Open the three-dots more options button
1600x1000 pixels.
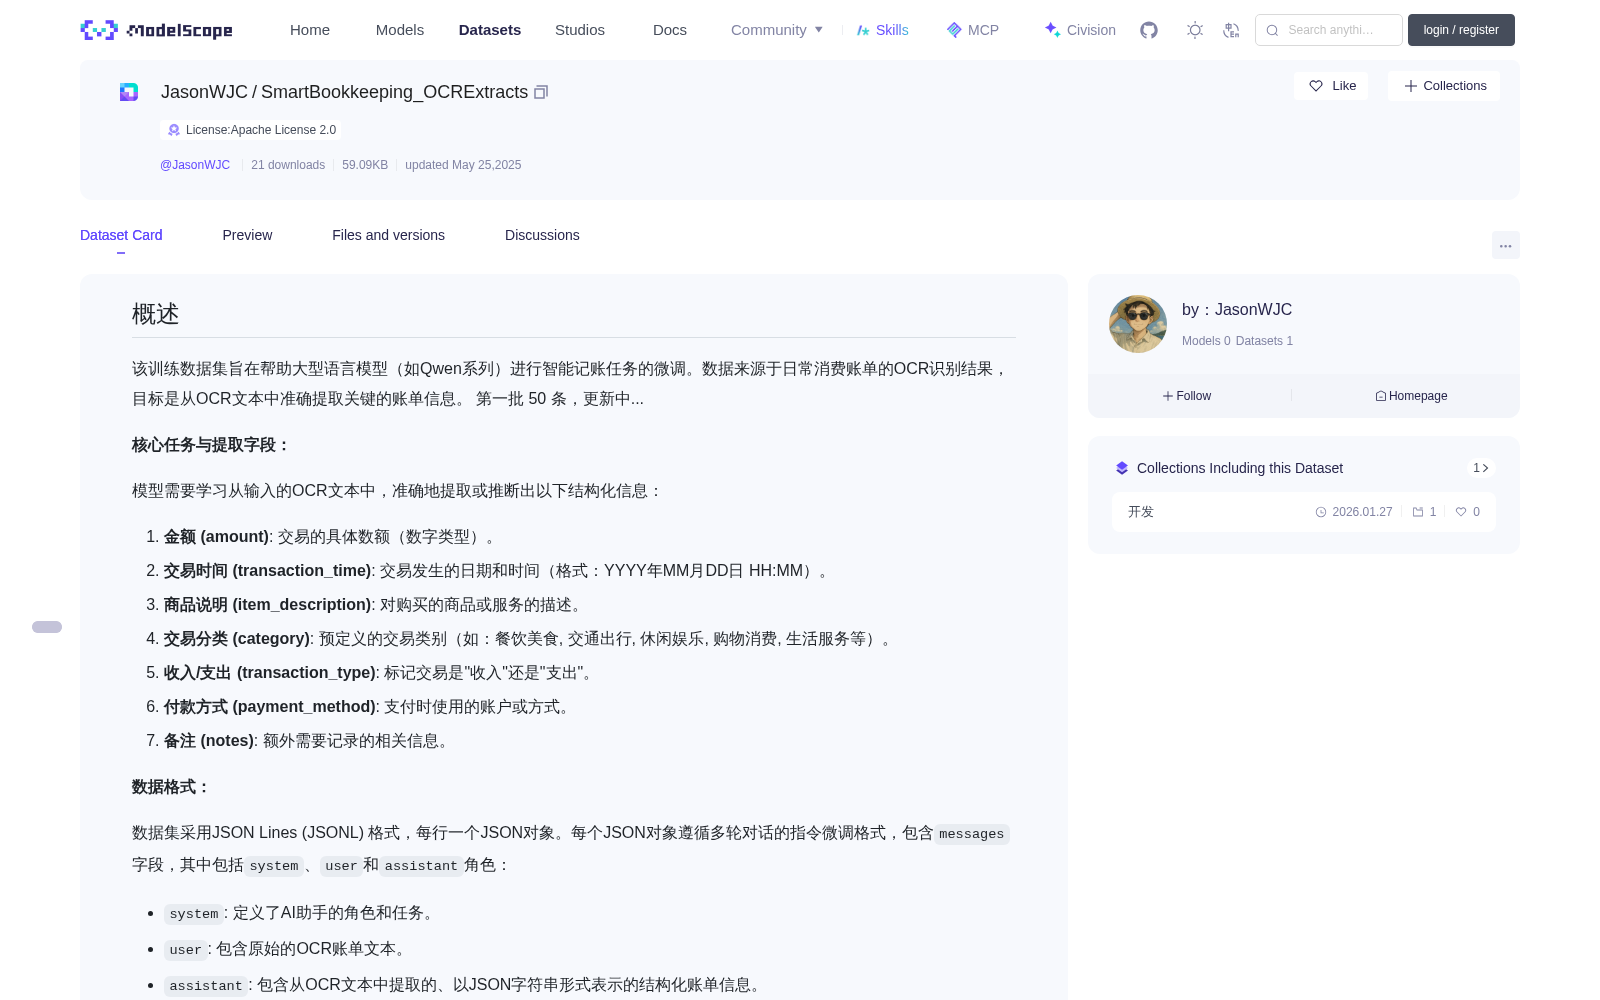pos(1505,245)
